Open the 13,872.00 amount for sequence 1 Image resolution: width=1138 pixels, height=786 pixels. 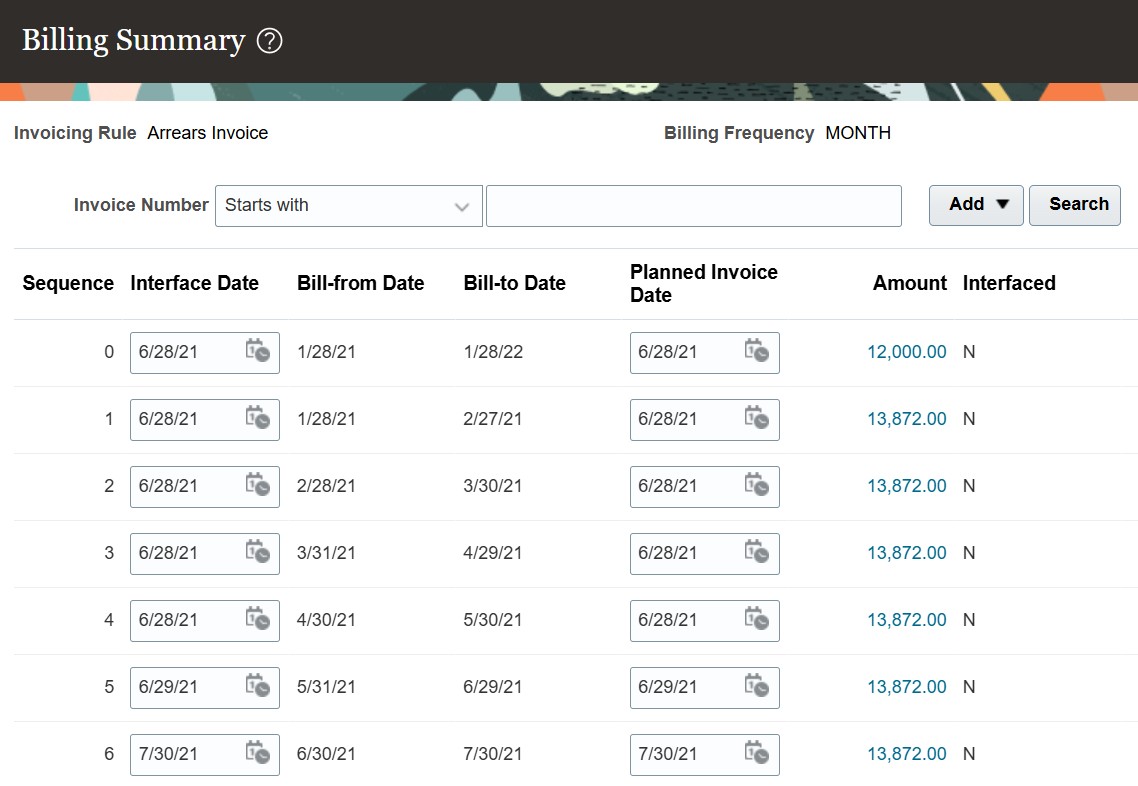click(906, 419)
